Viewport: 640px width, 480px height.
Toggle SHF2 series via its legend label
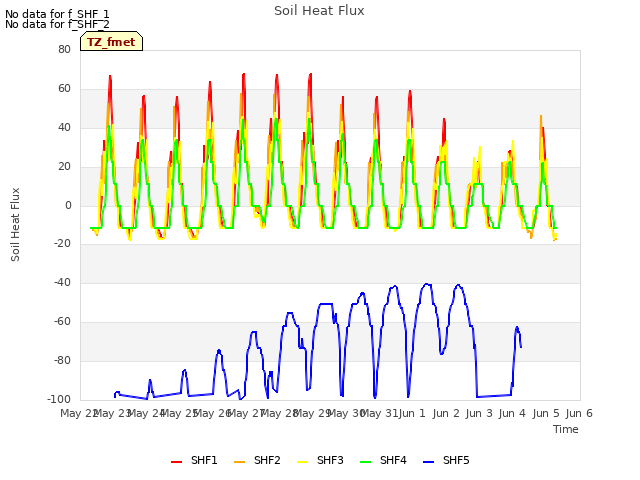tap(267, 460)
